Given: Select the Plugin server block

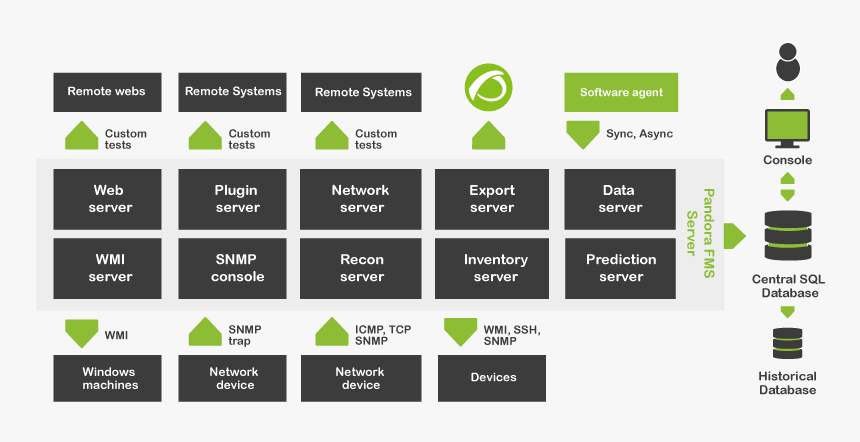Looking at the screenshot, I should pyautogui.click(x=233, y=199).
